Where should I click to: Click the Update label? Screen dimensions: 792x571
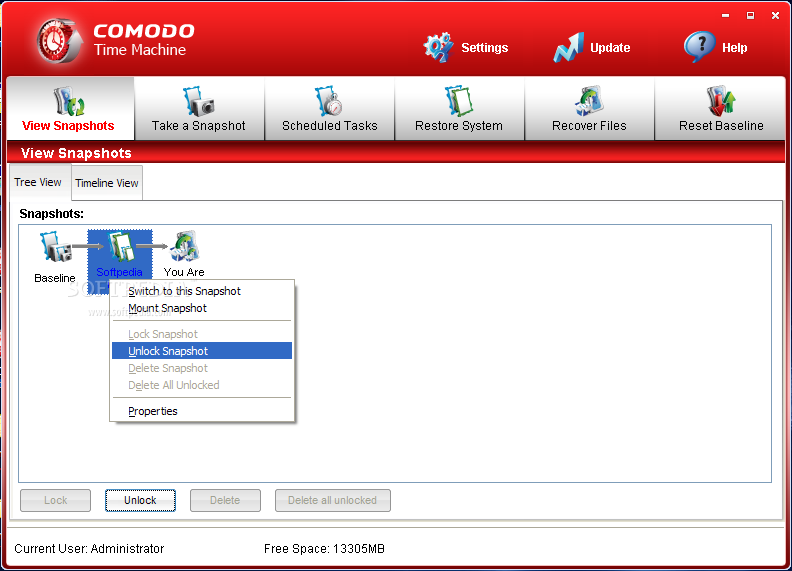(610, 48)
